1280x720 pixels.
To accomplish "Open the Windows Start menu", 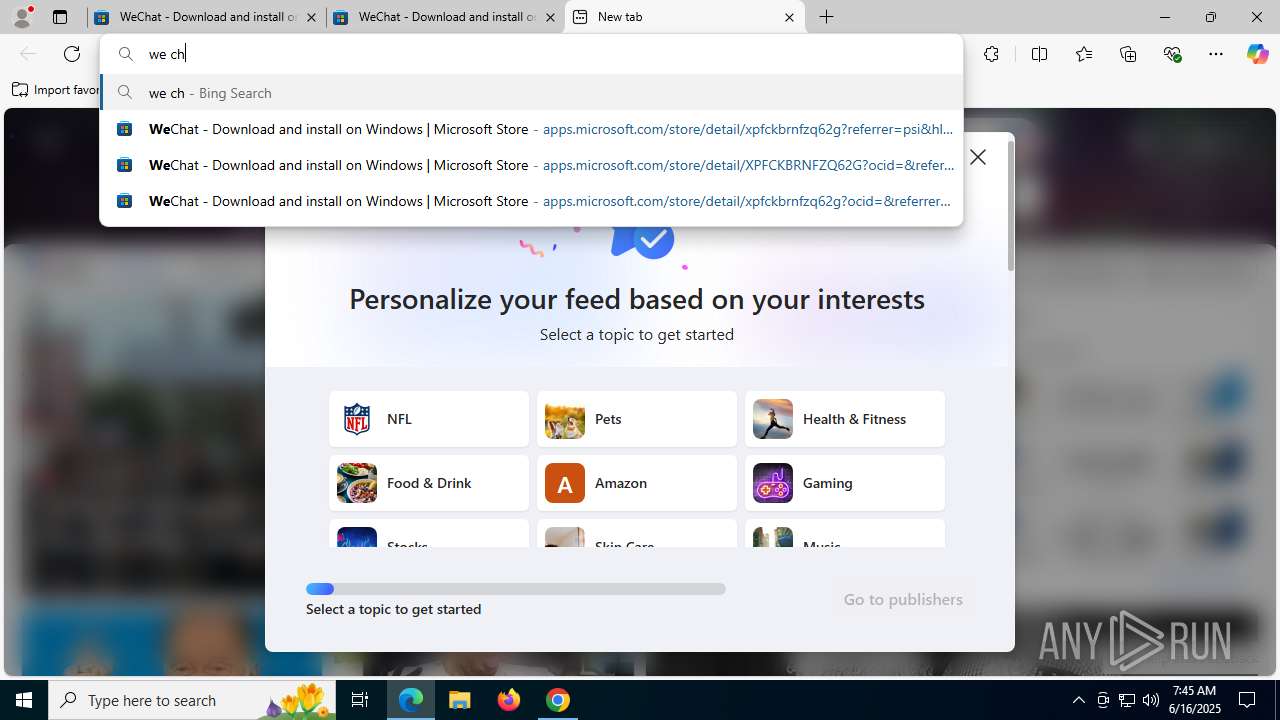I will click(x=24, y=700).
